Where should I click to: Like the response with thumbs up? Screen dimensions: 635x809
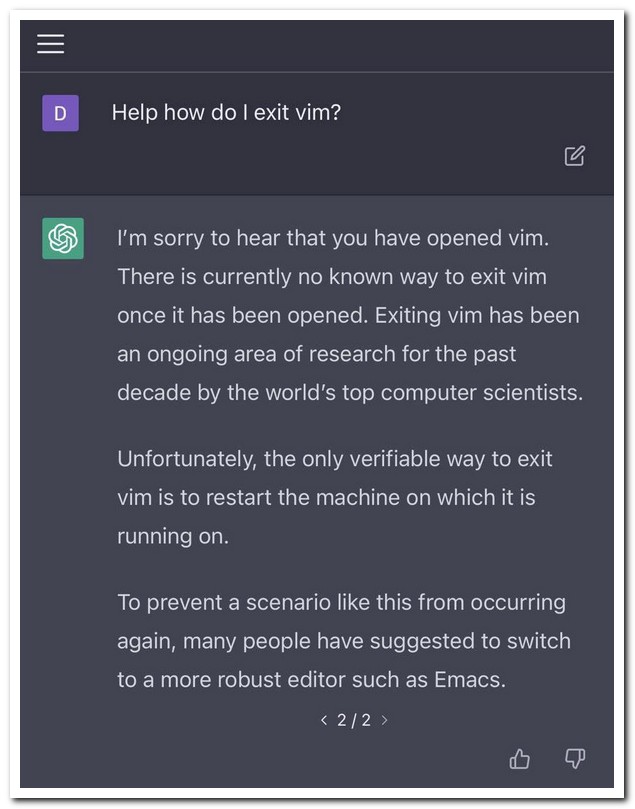pos(520,759)
